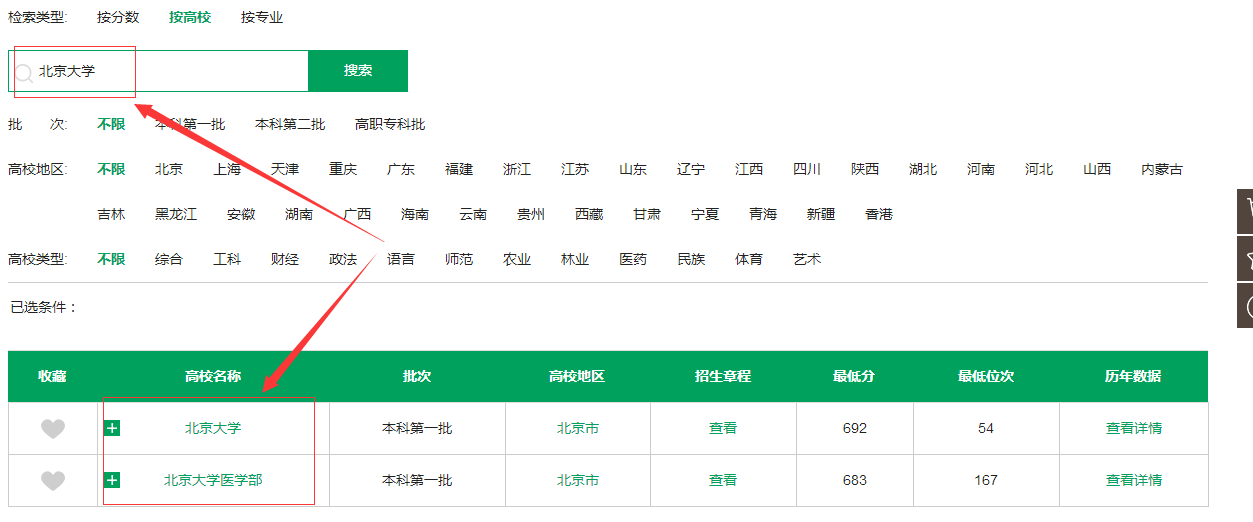
Task: Select 不限 for batch filter
Action: 111,124
